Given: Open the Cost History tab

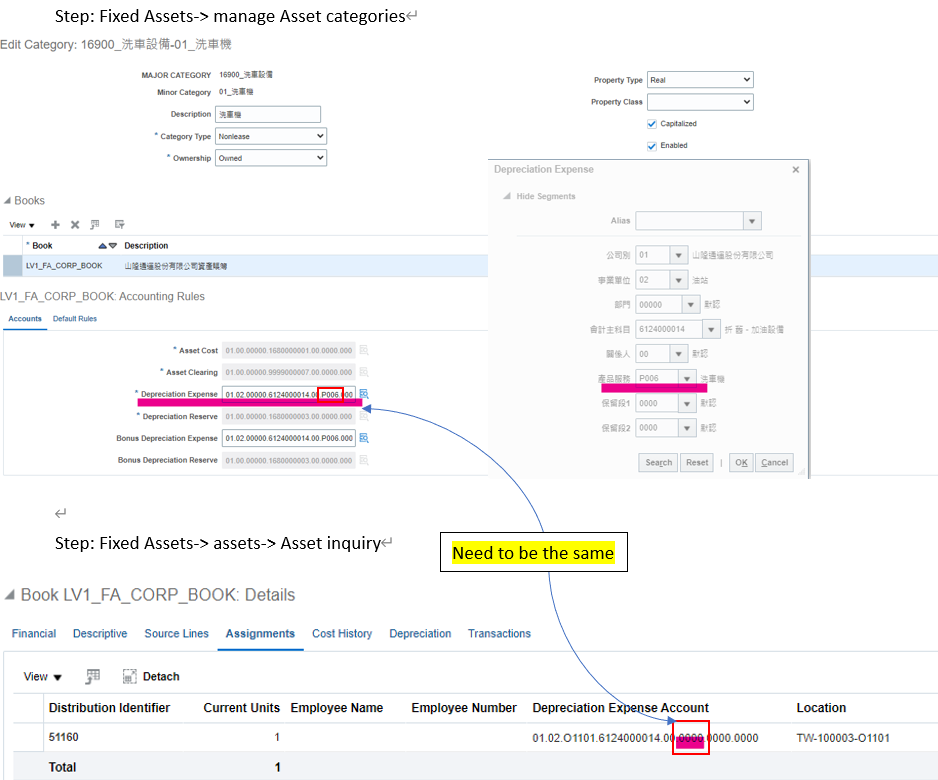Looking at the screenshot, I should (342, 634).
